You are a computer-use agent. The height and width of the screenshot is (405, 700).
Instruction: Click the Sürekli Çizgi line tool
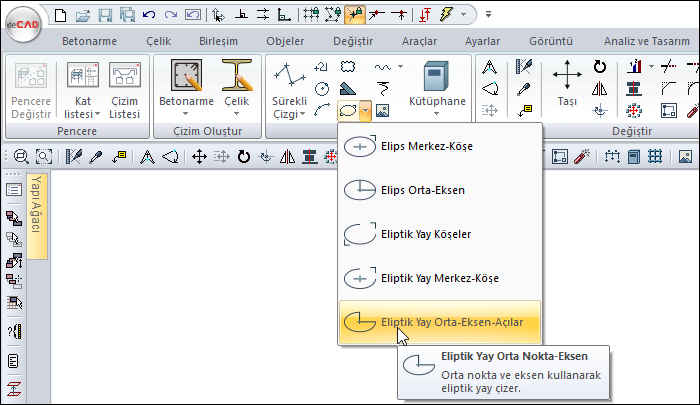(x=289, y=88)
